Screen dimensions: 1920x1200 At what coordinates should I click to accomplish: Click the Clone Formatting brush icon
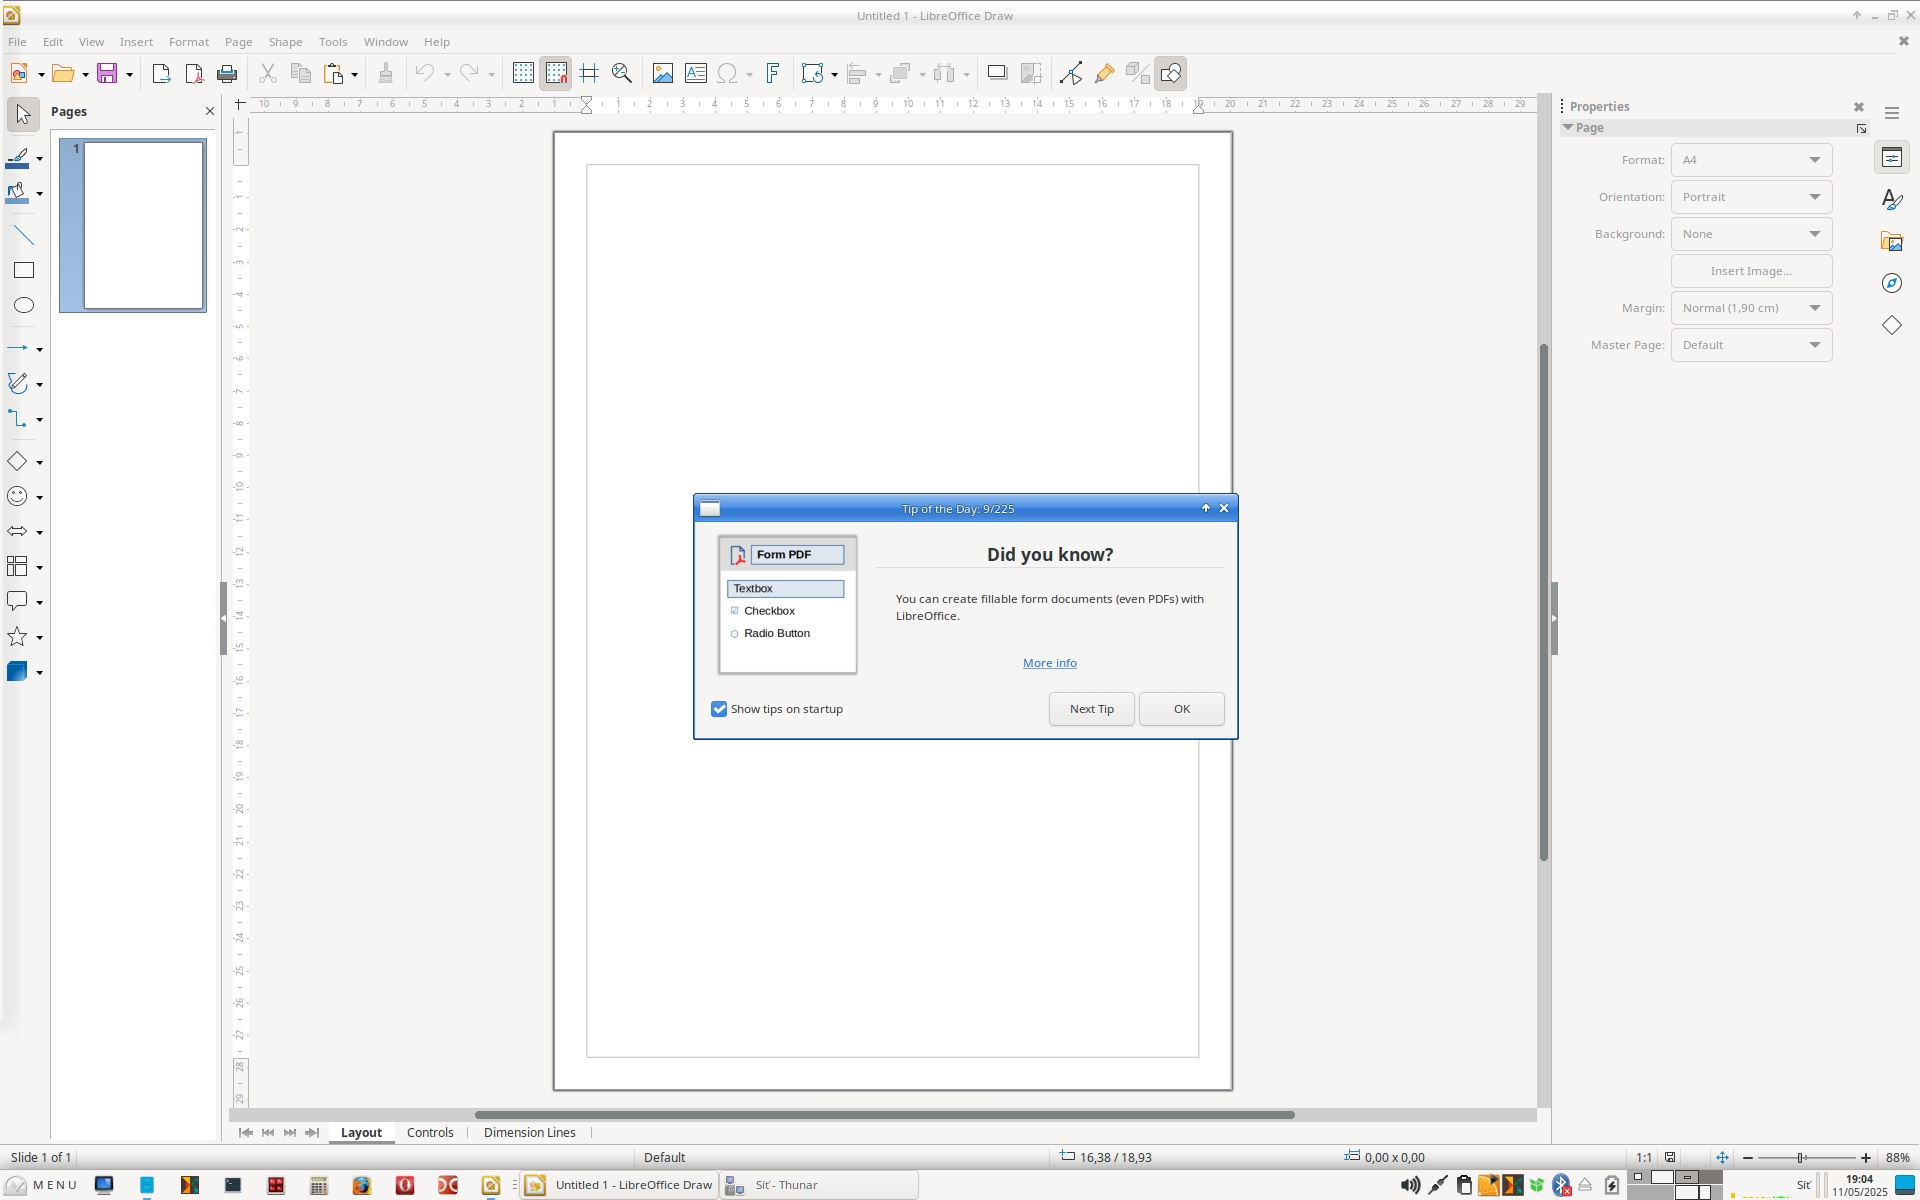coord(385,73)
